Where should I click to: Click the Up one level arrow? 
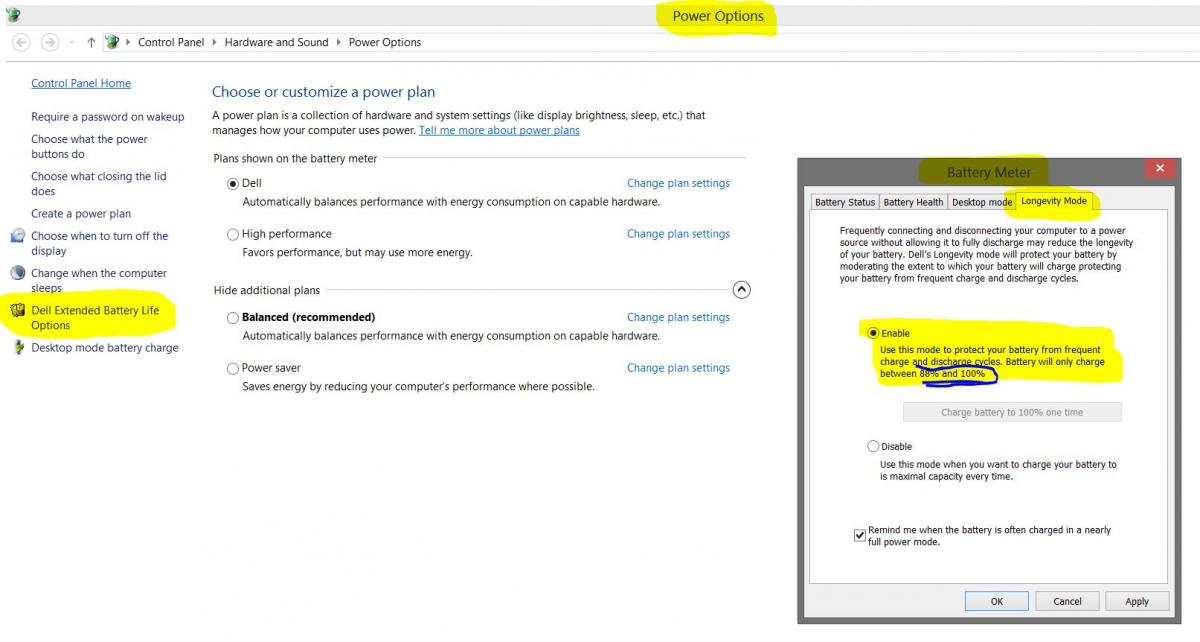click(x=91, y=42)
